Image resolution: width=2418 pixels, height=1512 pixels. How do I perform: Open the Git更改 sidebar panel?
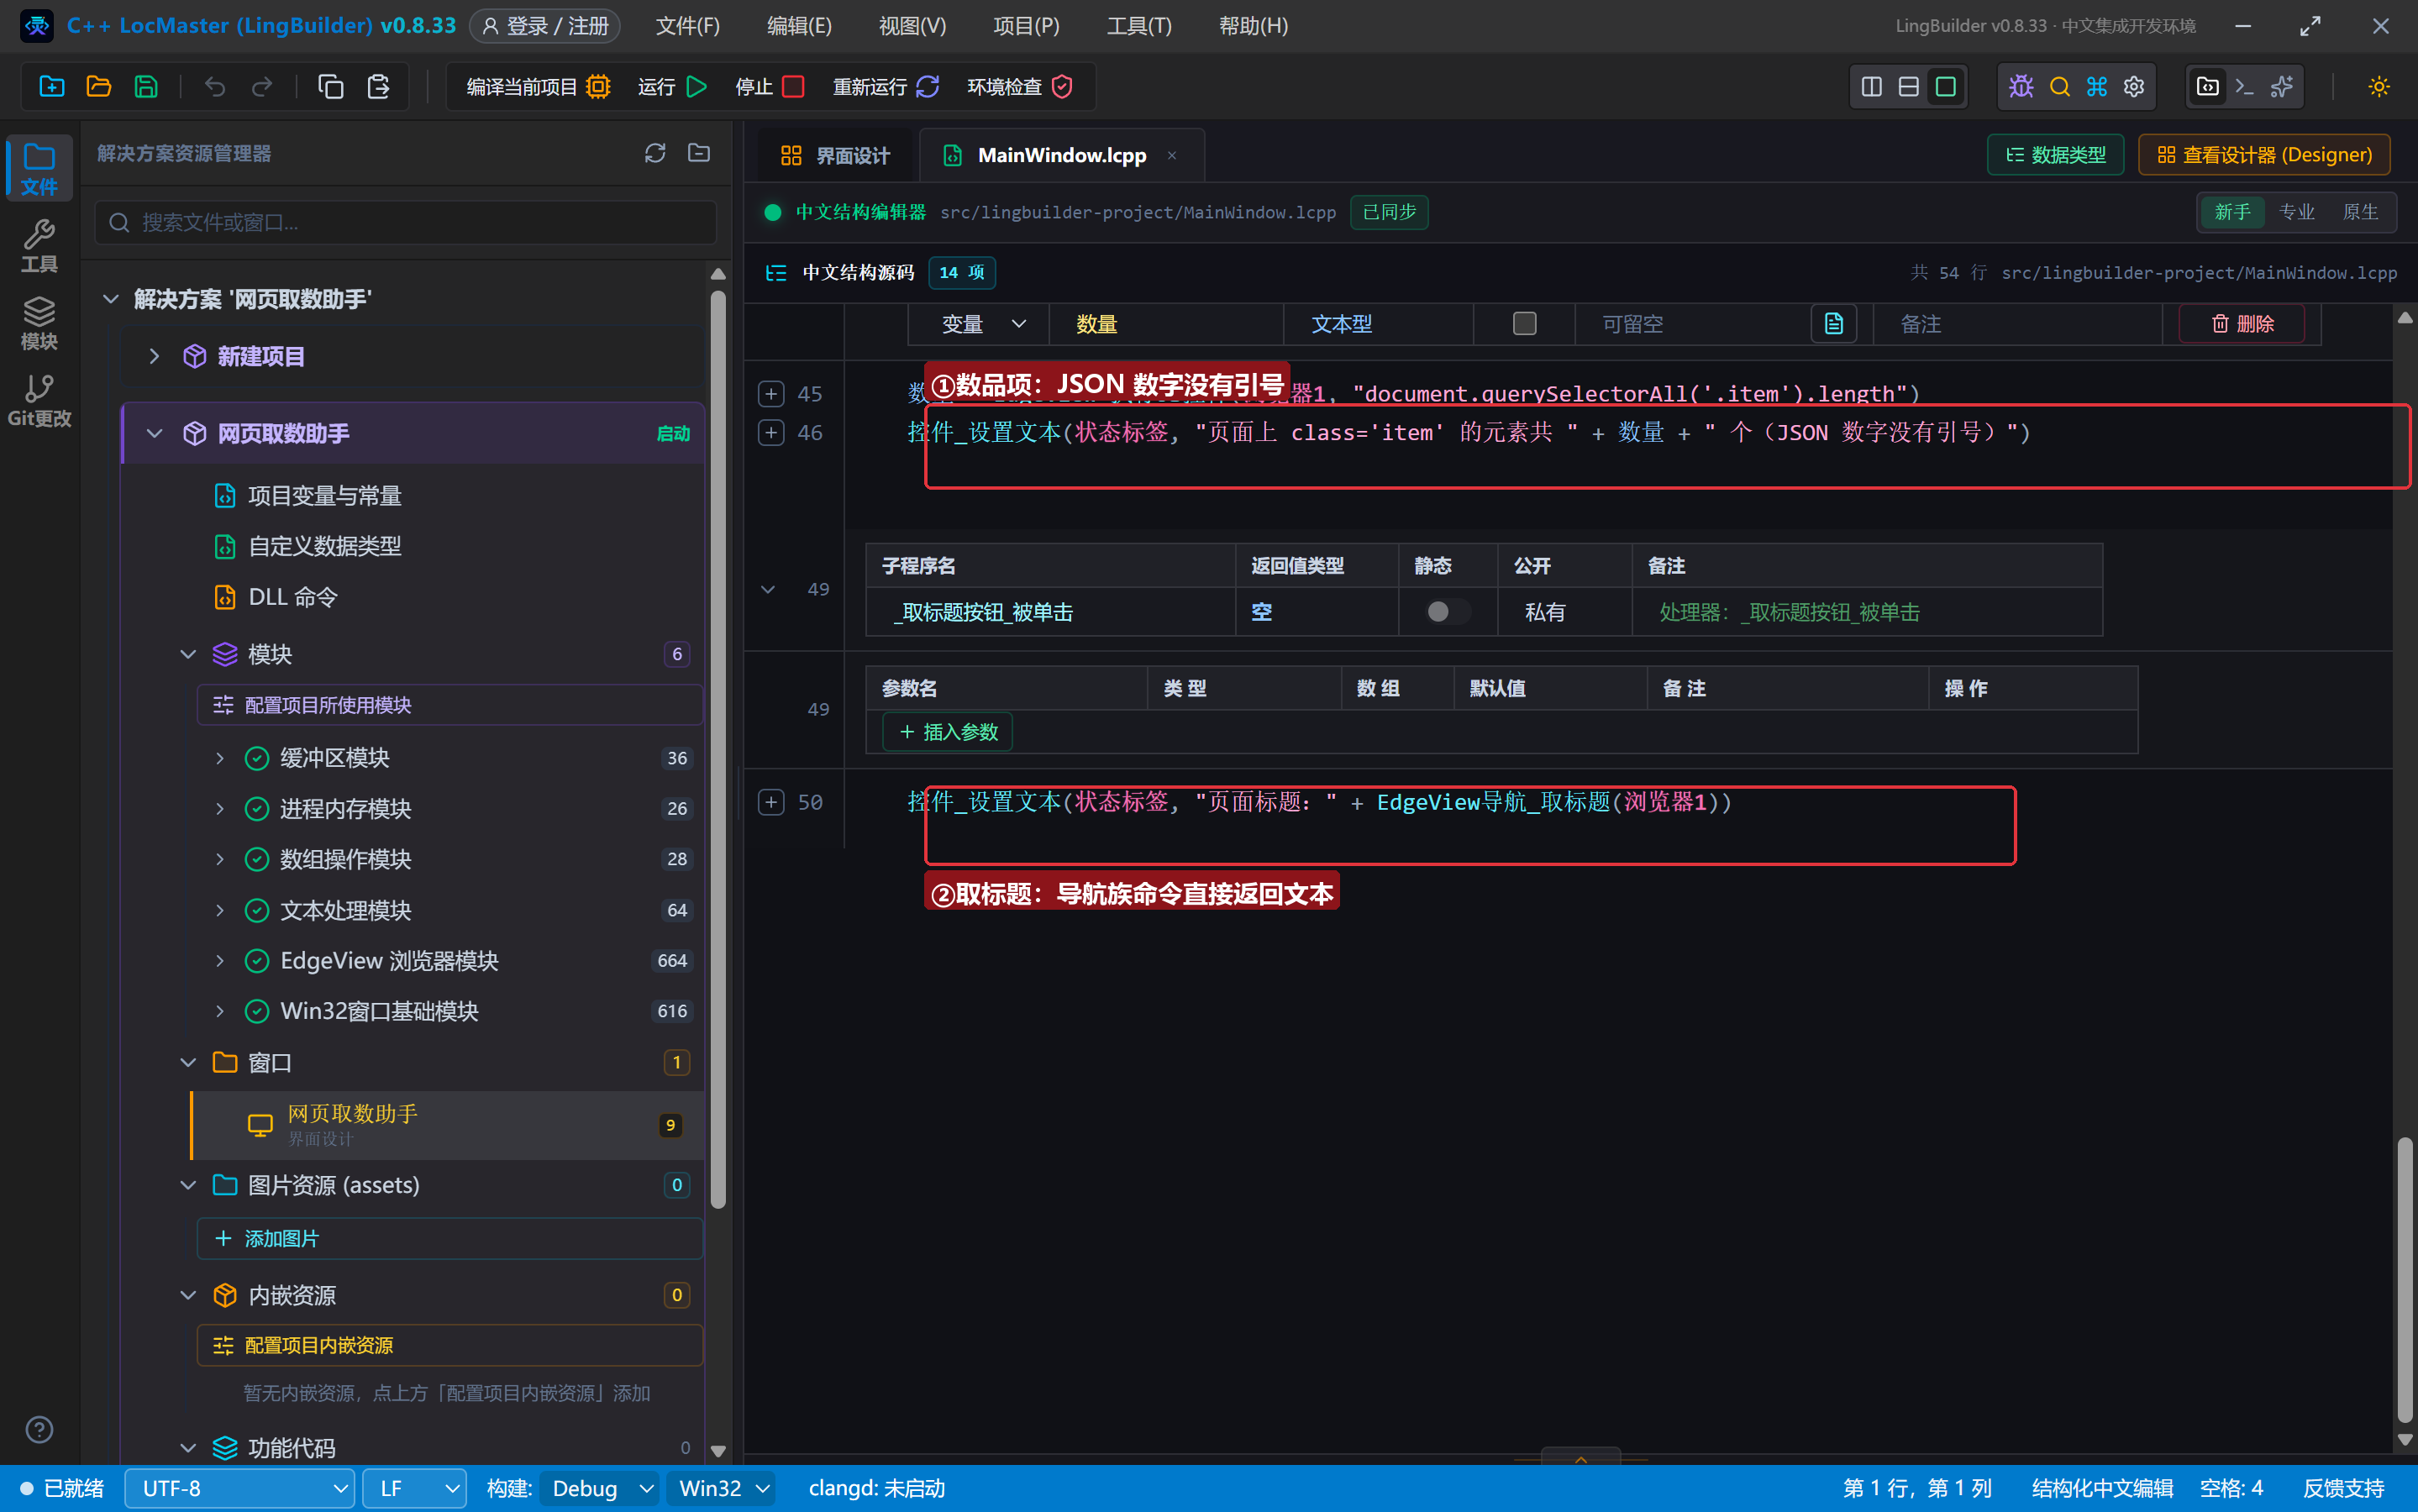(x=39, y=401)
